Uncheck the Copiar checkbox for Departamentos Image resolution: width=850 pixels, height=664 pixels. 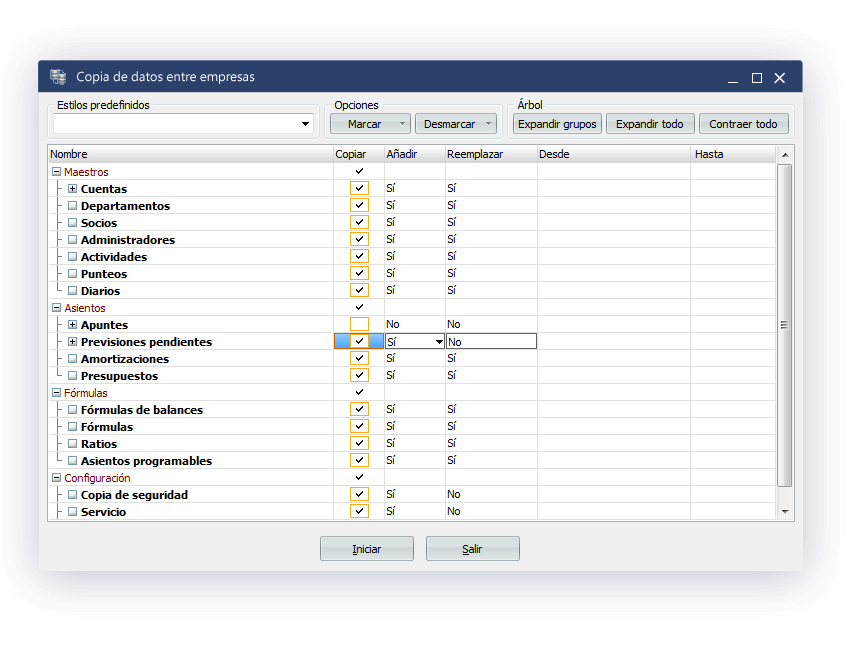click(359, 206)
